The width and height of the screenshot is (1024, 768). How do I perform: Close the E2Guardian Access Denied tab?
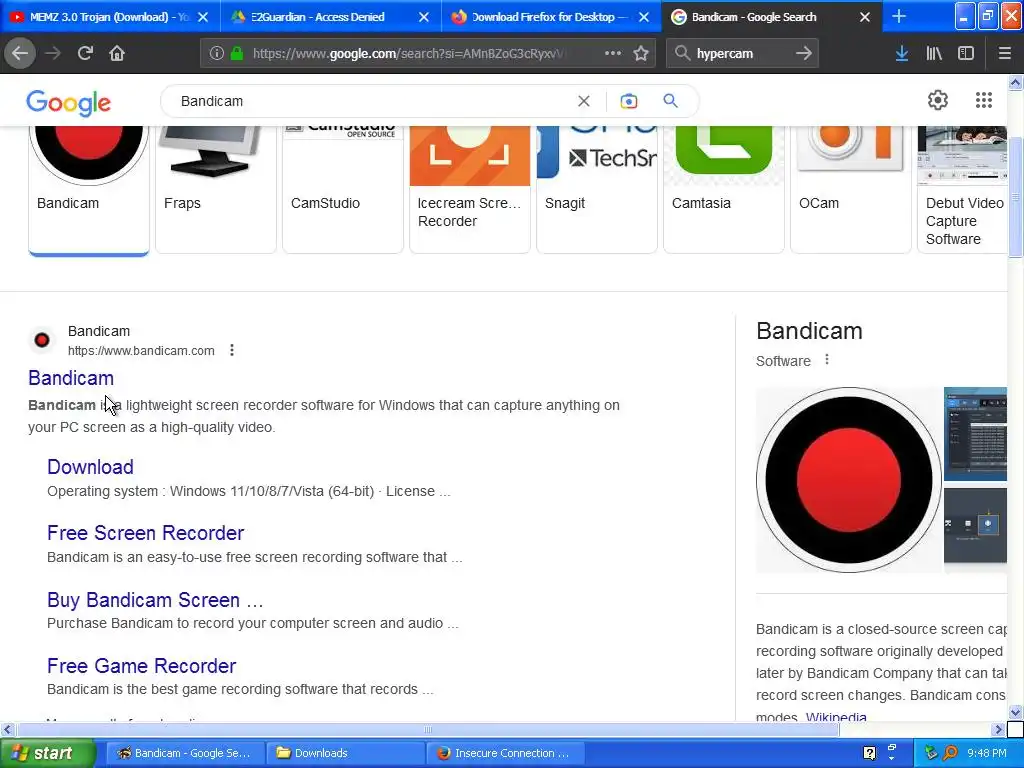point(424,17)
